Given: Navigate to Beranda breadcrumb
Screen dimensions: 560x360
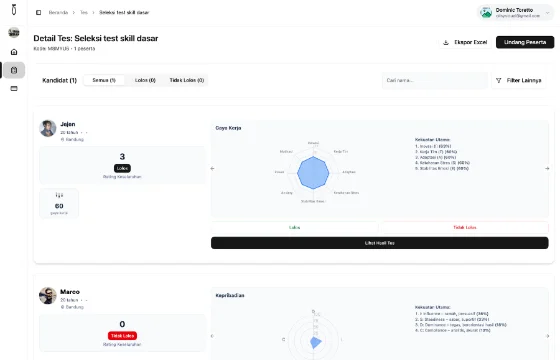Looking at the screenshot, I should 58,12.
